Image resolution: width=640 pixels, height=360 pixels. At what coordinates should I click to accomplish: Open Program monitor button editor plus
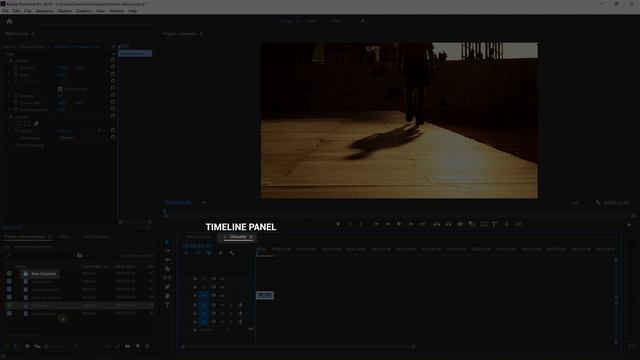coord(629,224)
